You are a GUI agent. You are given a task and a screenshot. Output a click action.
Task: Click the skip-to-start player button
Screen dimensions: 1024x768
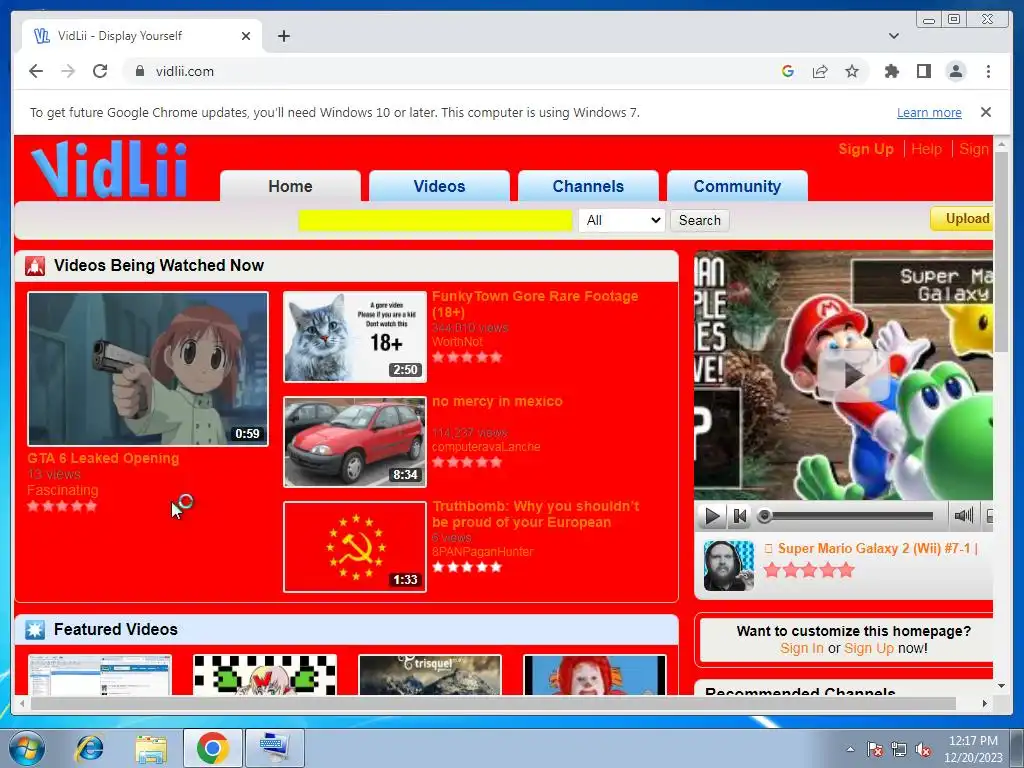point(740,516)
